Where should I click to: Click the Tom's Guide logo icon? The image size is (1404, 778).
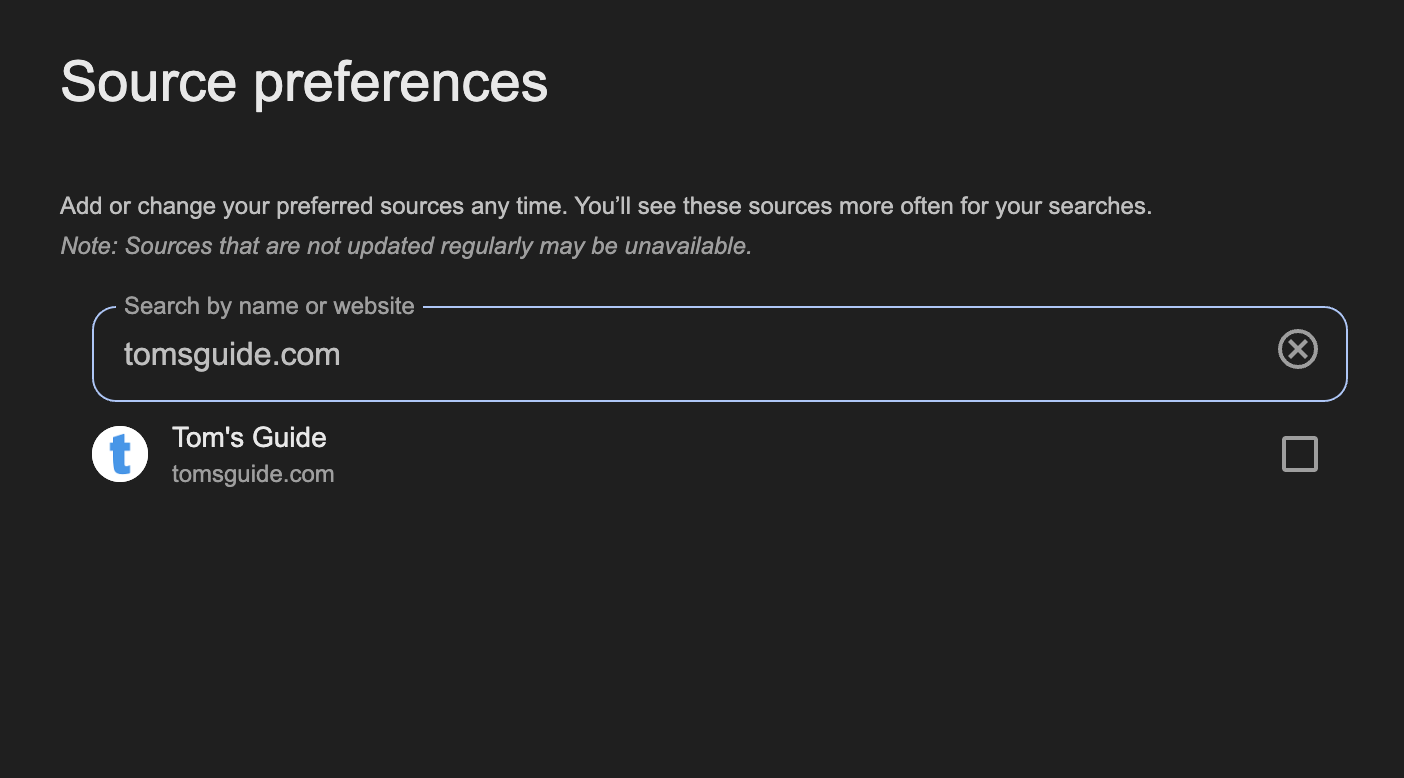(120, 454)
